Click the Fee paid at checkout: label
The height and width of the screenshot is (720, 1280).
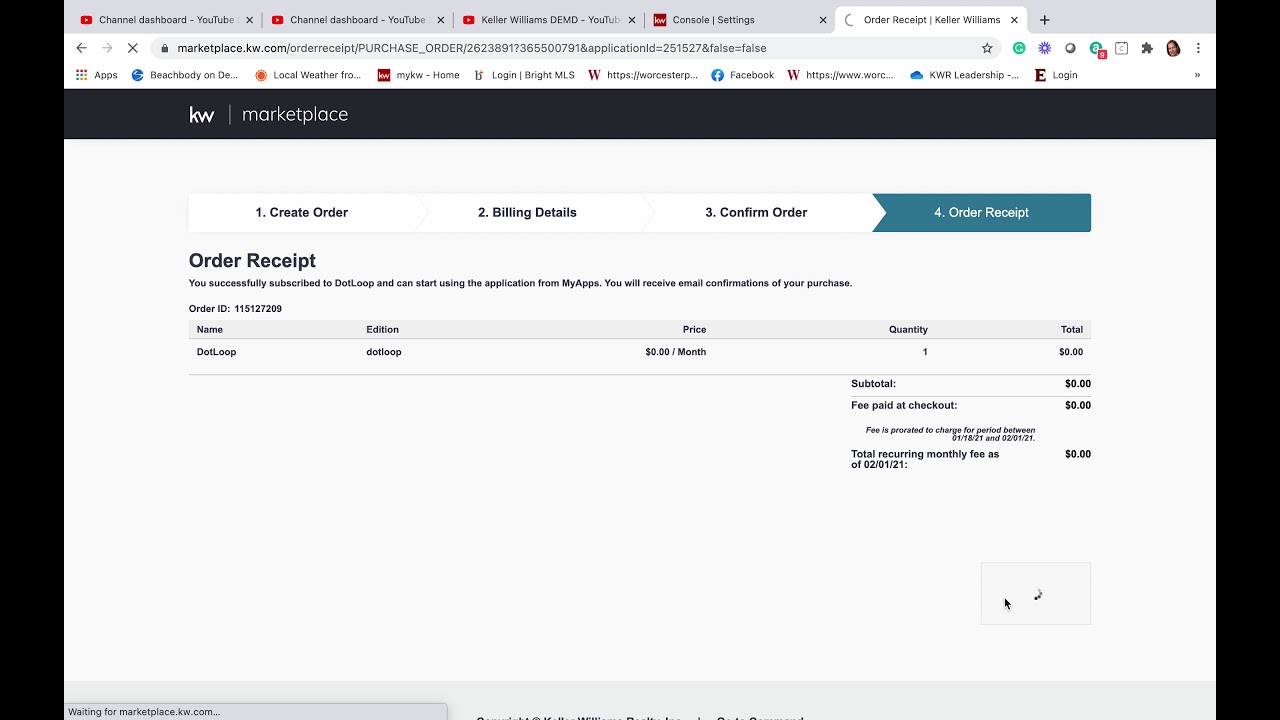(904, 406)
